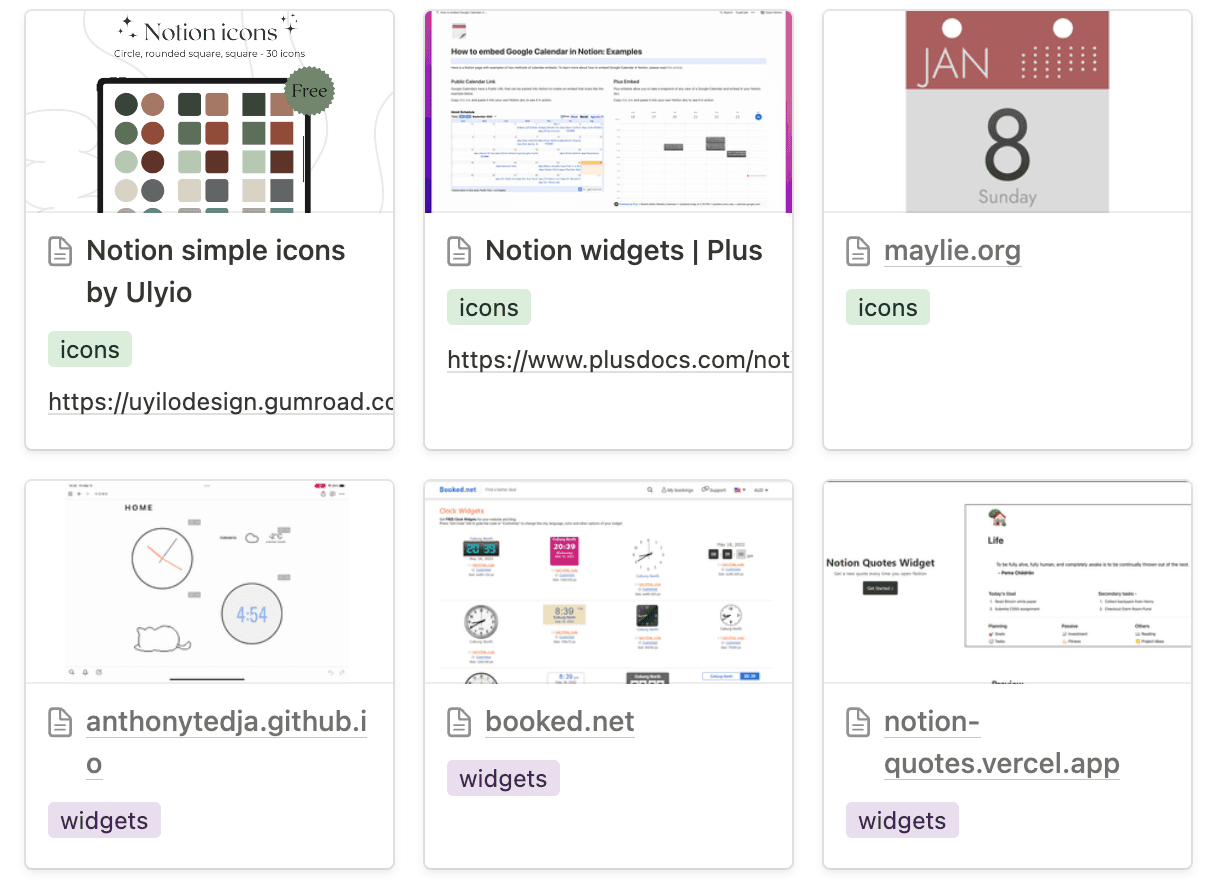
Task: Toggle the "widgets" tag under booked.net
Action: (503, 778)
